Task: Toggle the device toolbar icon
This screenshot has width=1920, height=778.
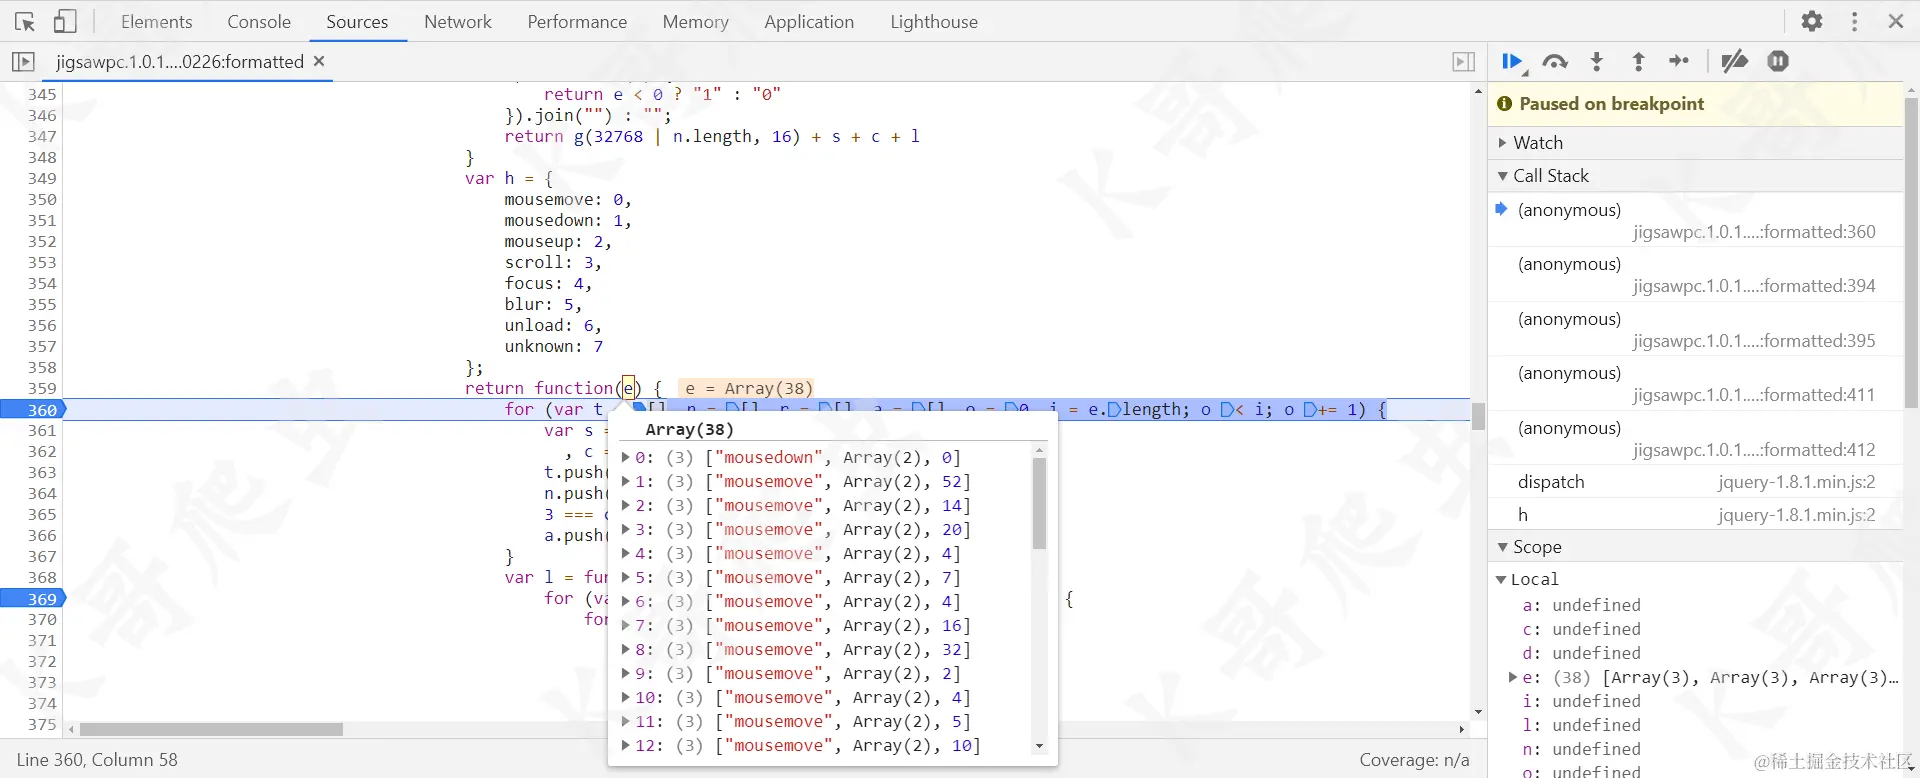Action: 65,21
